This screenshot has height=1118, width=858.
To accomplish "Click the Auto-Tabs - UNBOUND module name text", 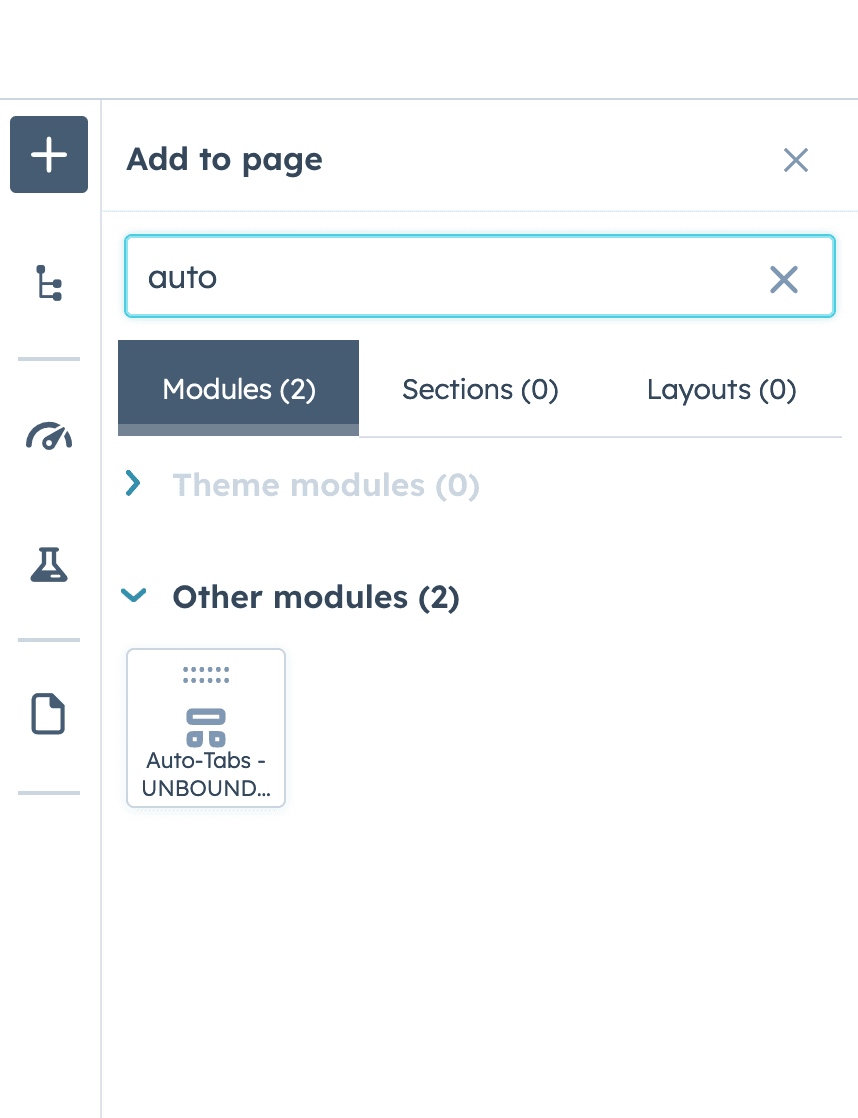I will click(206, 774).
